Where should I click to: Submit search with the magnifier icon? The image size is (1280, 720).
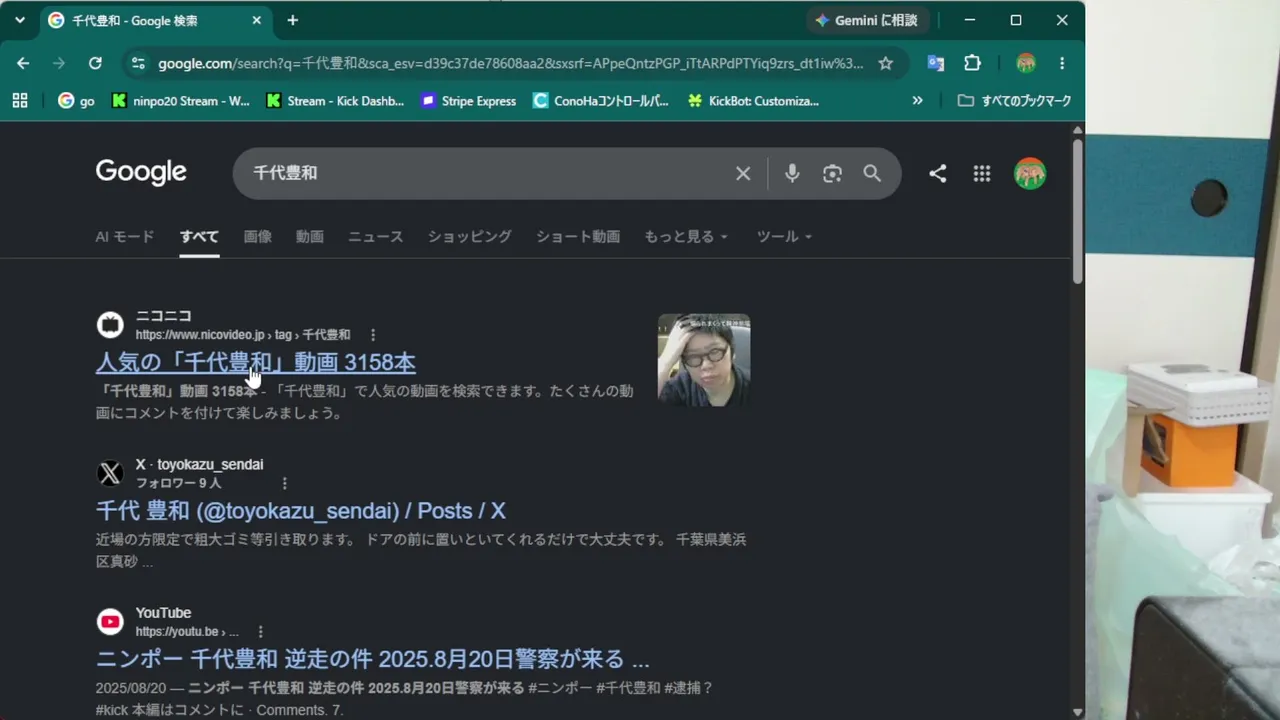pyautogui.click(x=872, y=173)
